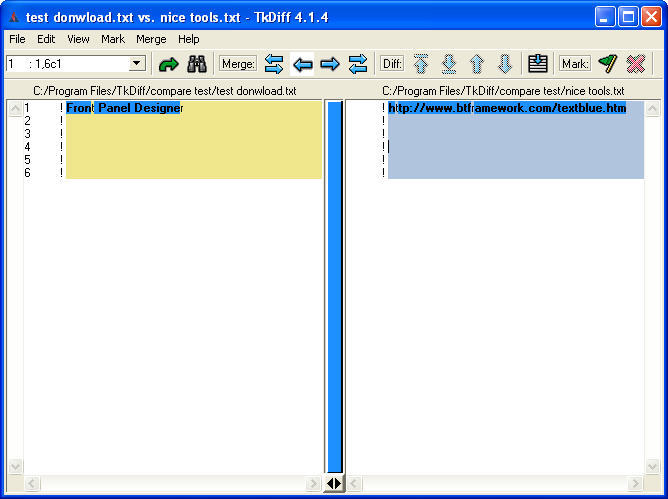Open find with the binoculars icon
Viewport: 668px width, 499px height.
click(x=197, y=64)
